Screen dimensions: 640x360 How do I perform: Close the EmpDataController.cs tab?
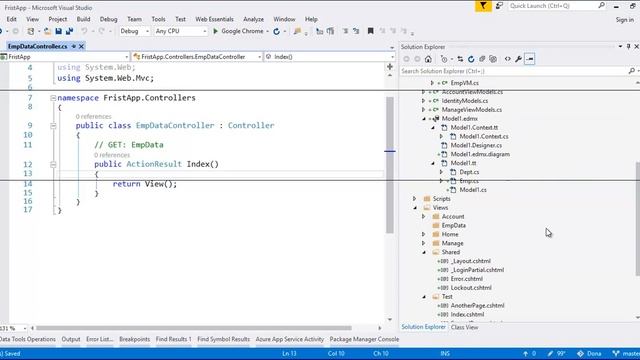[81, 47]
